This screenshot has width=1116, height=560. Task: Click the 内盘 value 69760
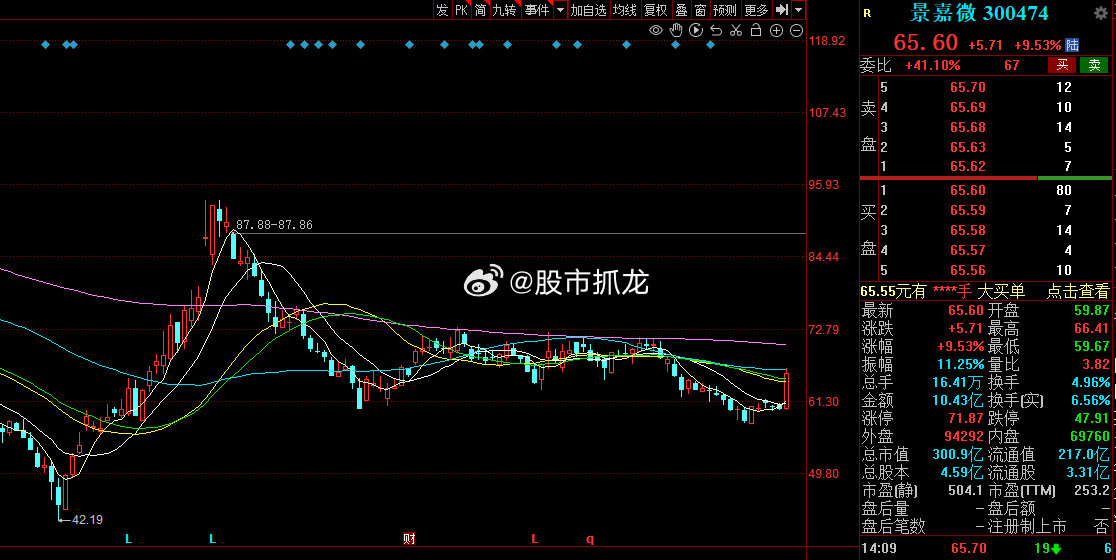click(1088, 437)
